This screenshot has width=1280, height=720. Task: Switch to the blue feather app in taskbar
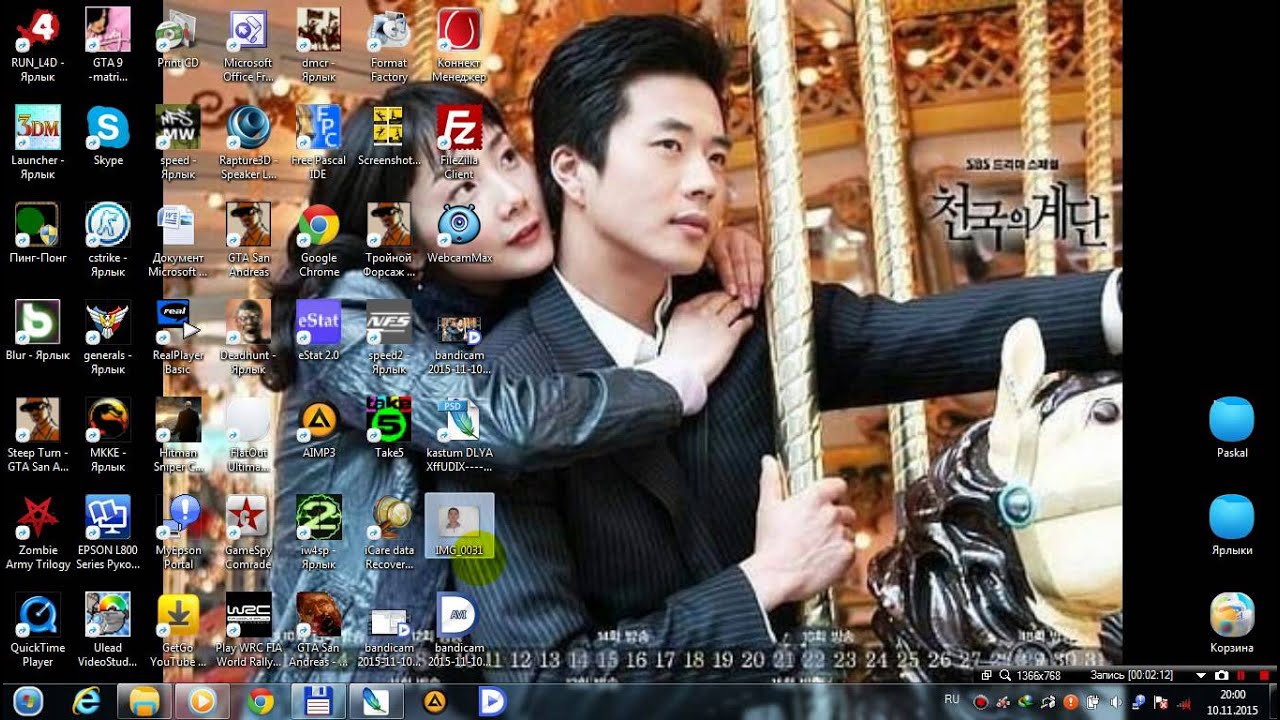click(376, 701)
